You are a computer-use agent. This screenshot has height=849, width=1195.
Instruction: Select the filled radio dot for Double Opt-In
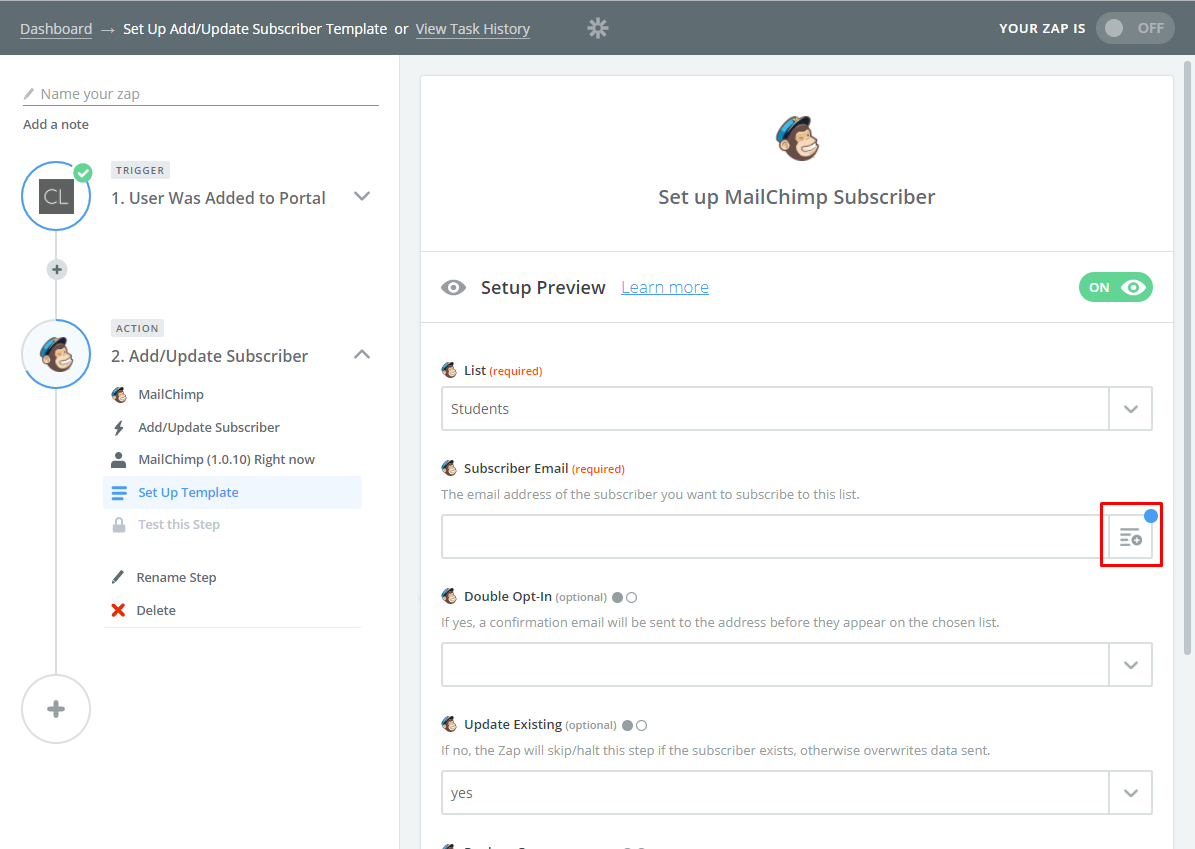pos(617,598)
